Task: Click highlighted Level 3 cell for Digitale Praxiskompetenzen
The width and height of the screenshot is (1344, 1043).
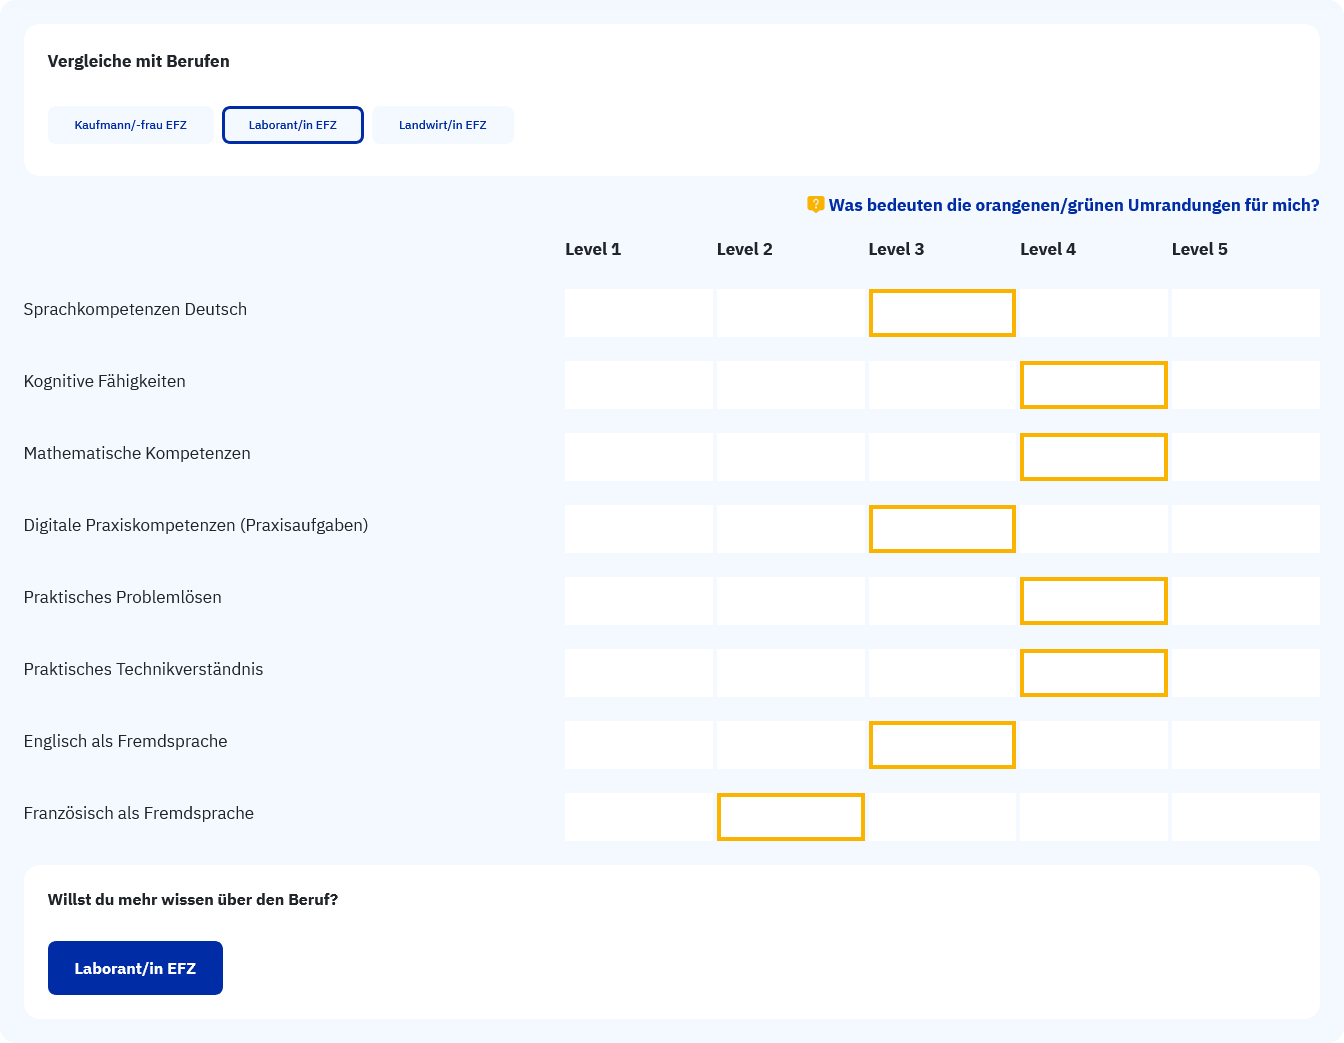Action: coord(942,529)
